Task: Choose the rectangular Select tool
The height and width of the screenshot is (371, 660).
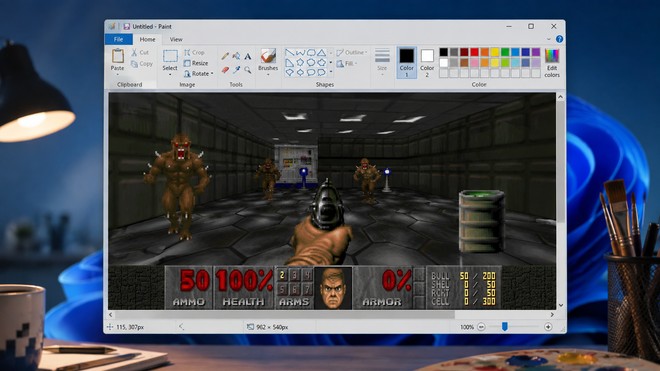Action: pos(170,56)
